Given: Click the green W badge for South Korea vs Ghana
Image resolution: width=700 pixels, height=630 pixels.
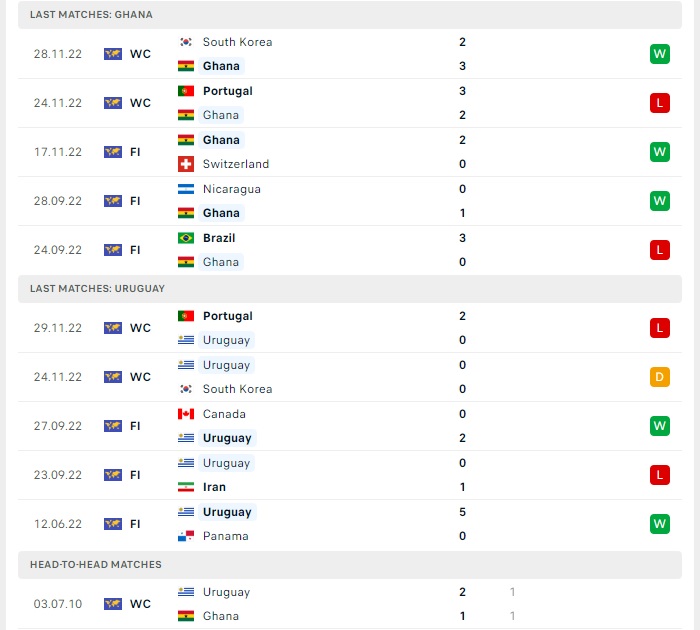Looking at the screenshot, I should (x=659, y=54).
